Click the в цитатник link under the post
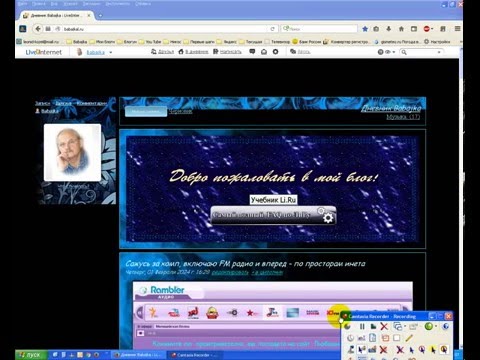 coord(267,272)
